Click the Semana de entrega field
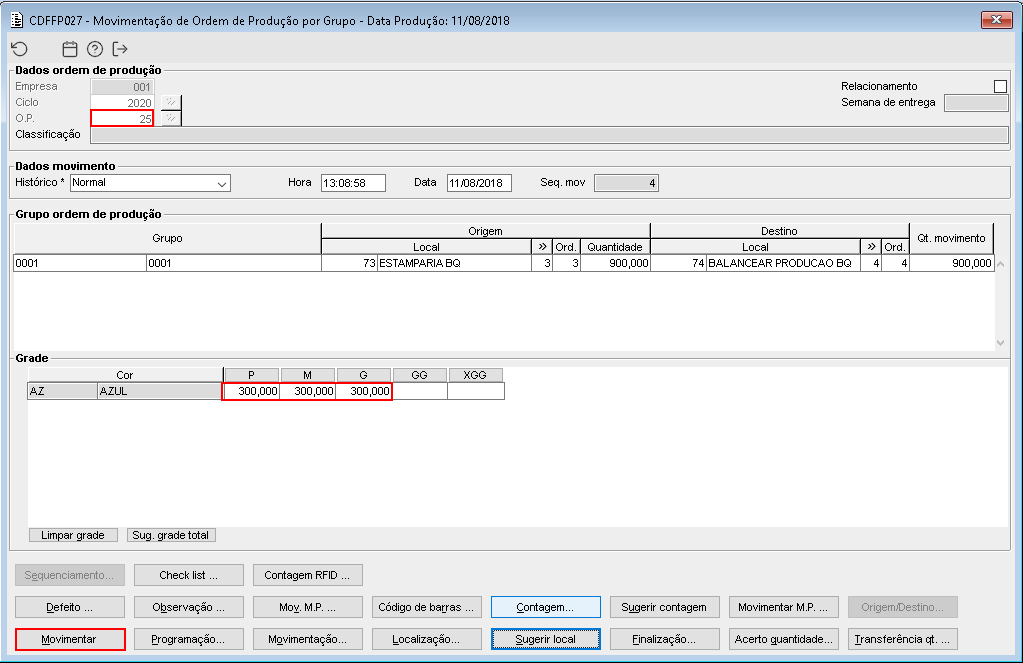The height and width of the screenshot is (663, 1023). (x=976, y=102)
